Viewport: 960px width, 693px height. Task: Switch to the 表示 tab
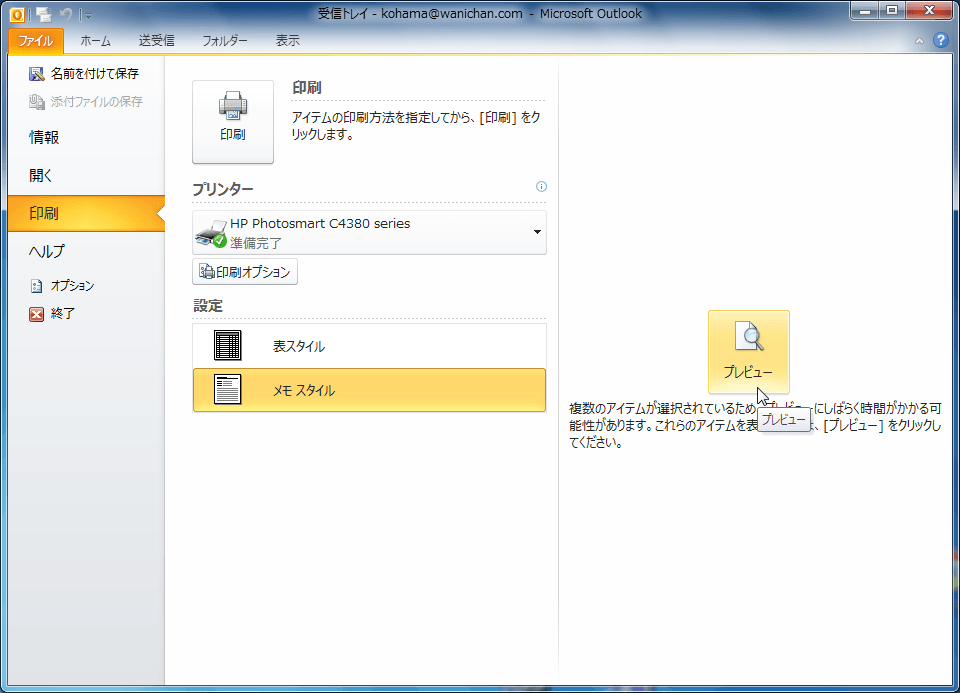(287, 41)
